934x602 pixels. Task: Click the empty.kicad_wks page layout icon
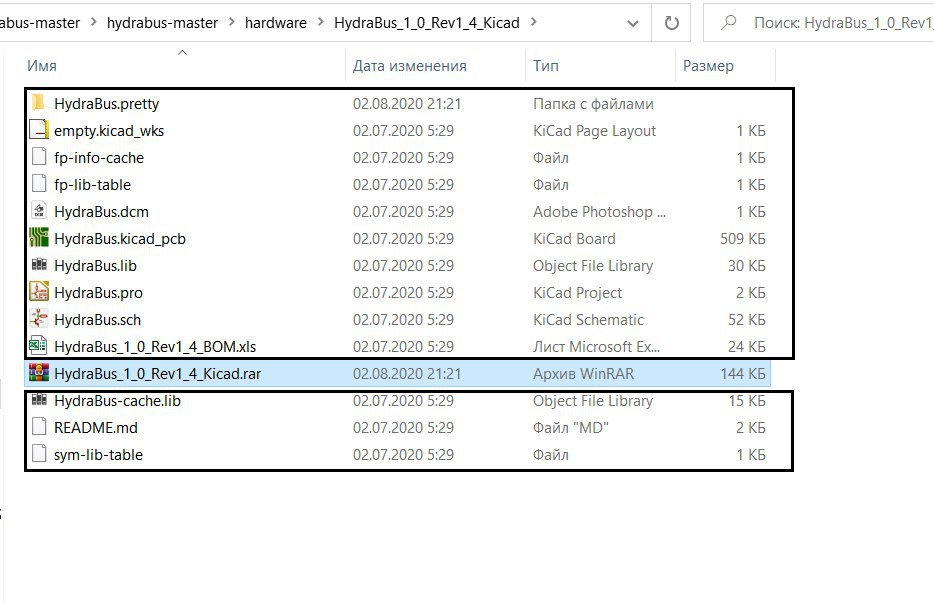tap(39, 130)
